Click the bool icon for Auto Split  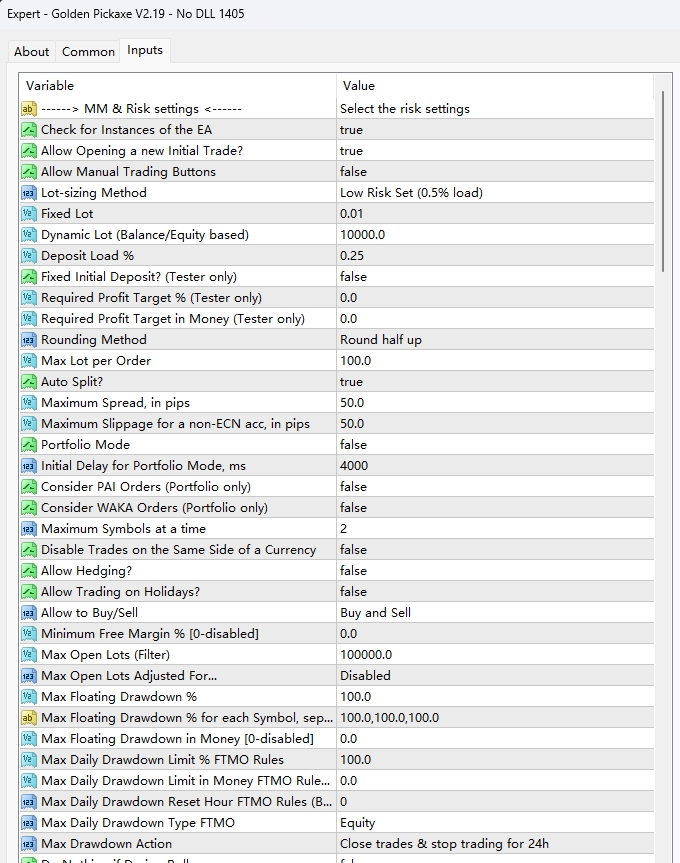pos(29,382)
